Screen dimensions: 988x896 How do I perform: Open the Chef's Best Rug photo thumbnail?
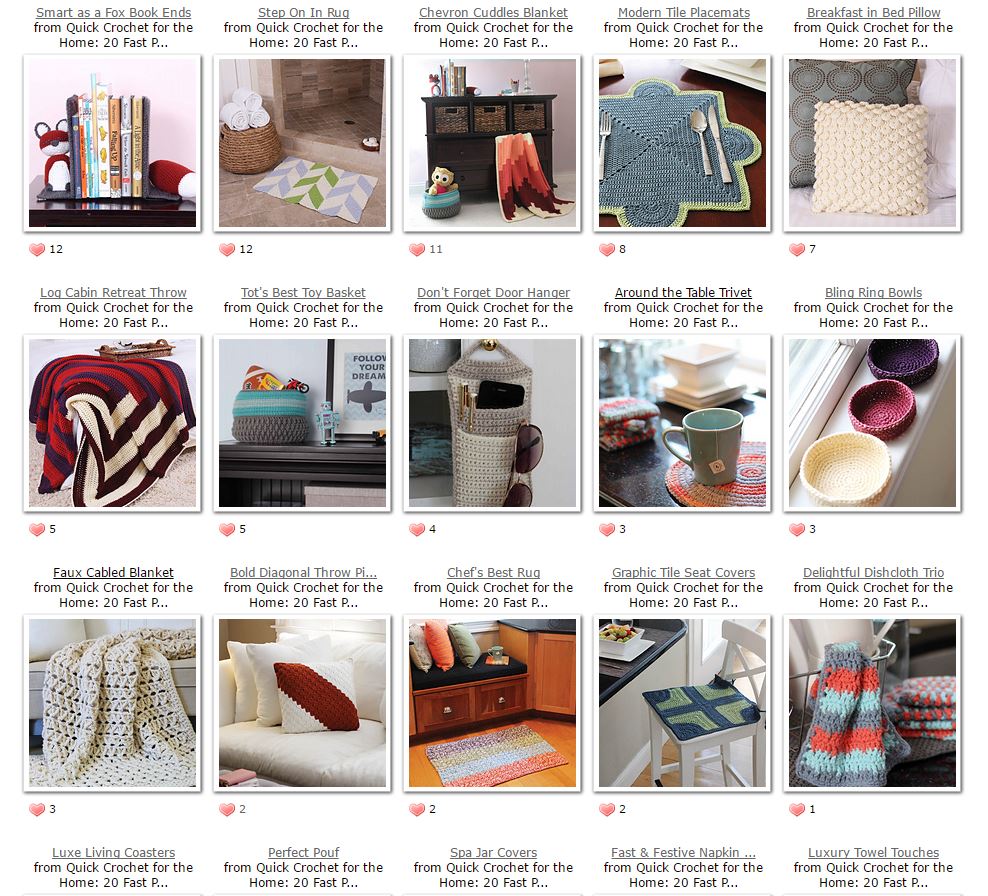click(492, 703)
